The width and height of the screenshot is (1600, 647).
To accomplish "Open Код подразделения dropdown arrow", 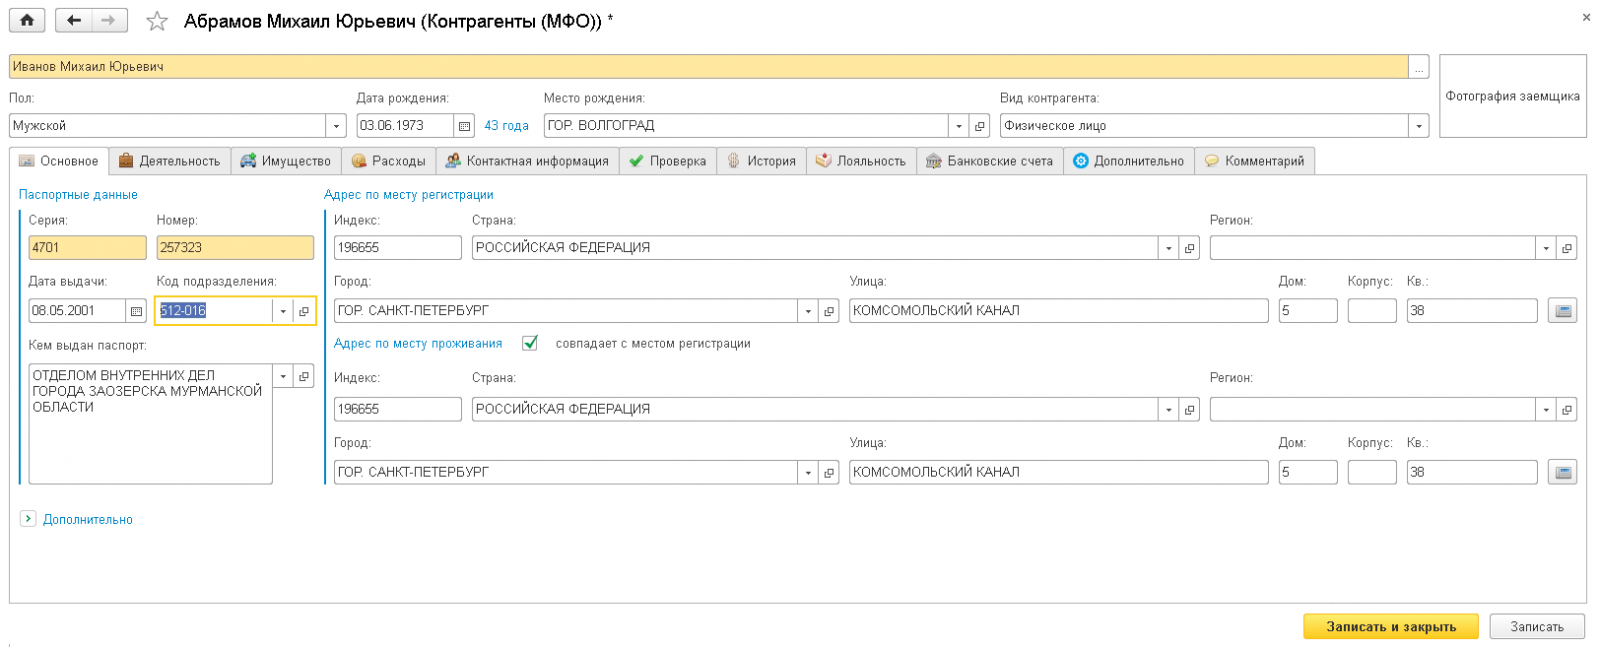I will [283, 311].
